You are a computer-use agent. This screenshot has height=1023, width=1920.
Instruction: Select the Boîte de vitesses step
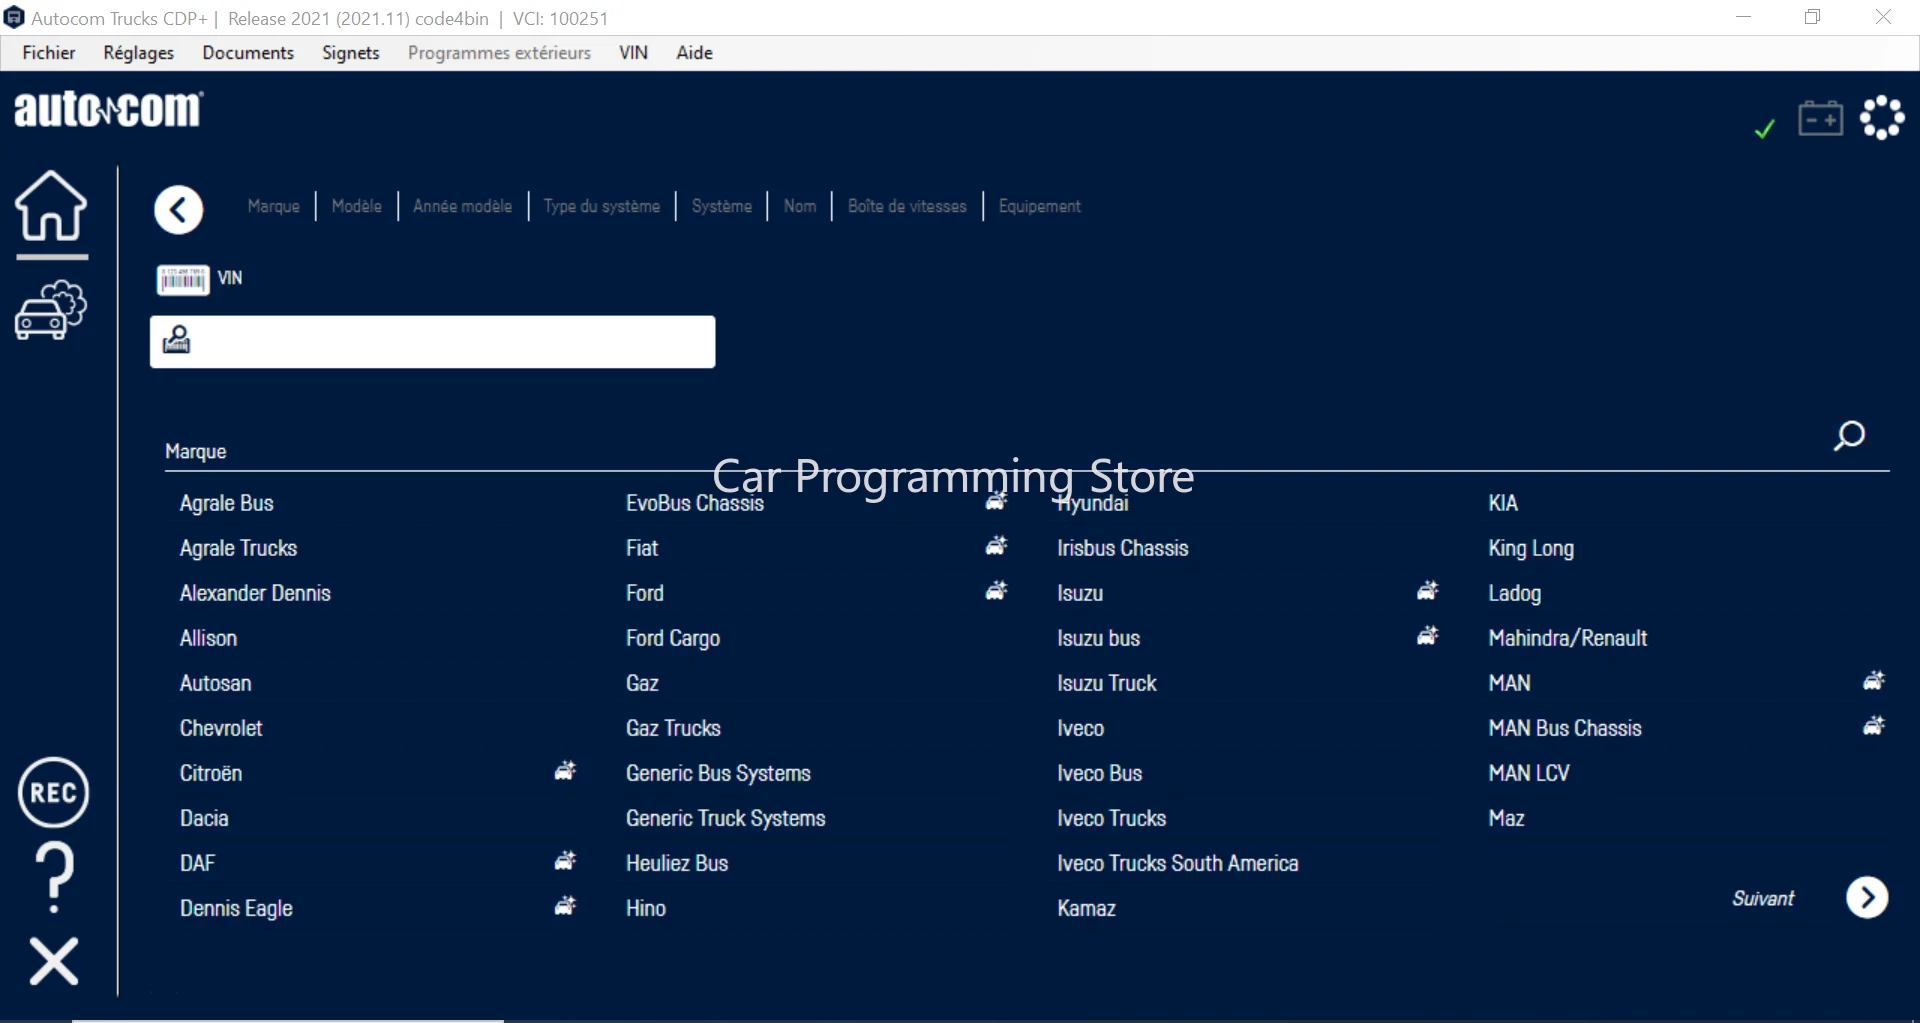coord(907,206)
